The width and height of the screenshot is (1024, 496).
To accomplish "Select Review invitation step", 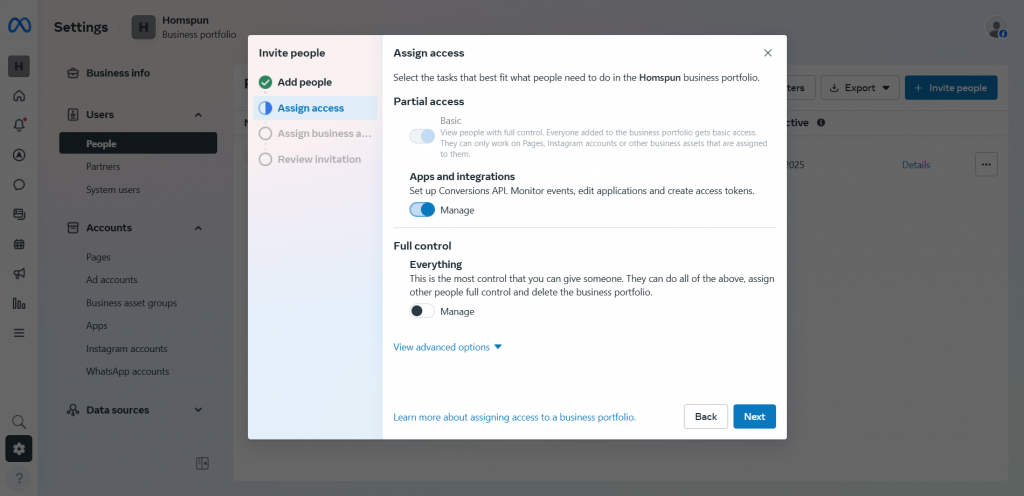I will tap(315, 159).
